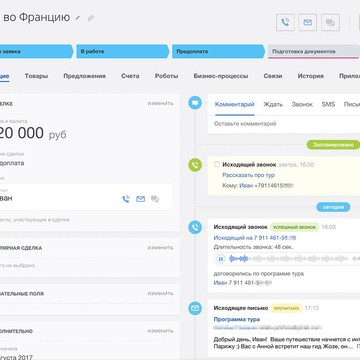
Task: Call contact Иван via phone icon
Action: point(126,199)
